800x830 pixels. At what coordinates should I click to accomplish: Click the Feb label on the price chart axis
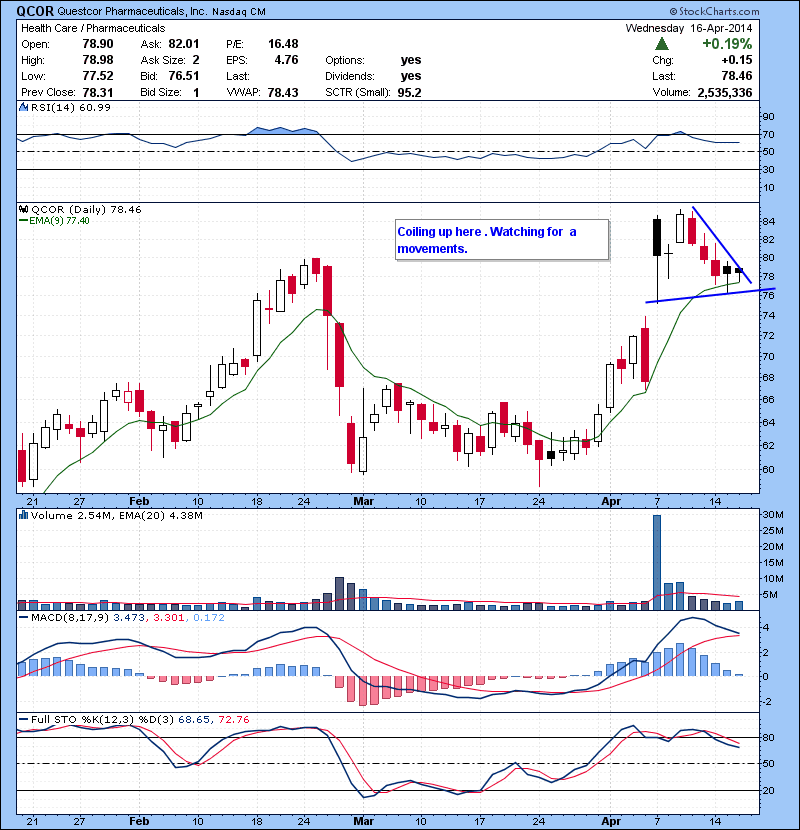(x=139, y=501)
